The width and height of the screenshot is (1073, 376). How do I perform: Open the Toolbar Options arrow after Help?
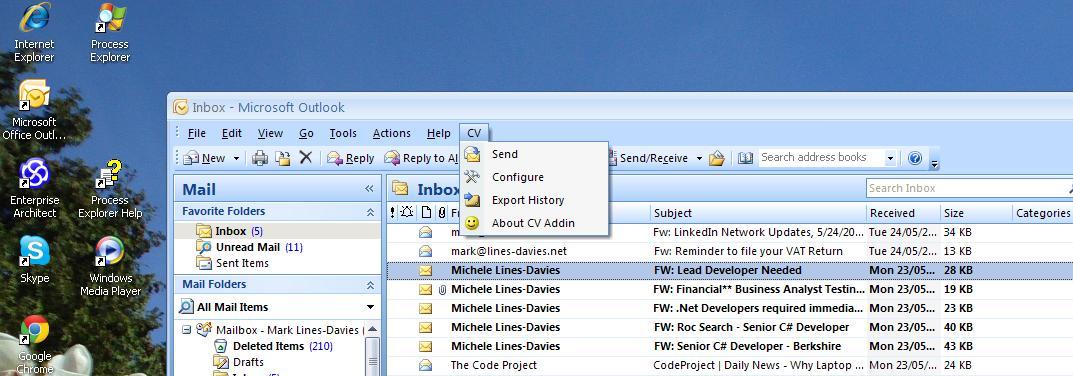935,162
